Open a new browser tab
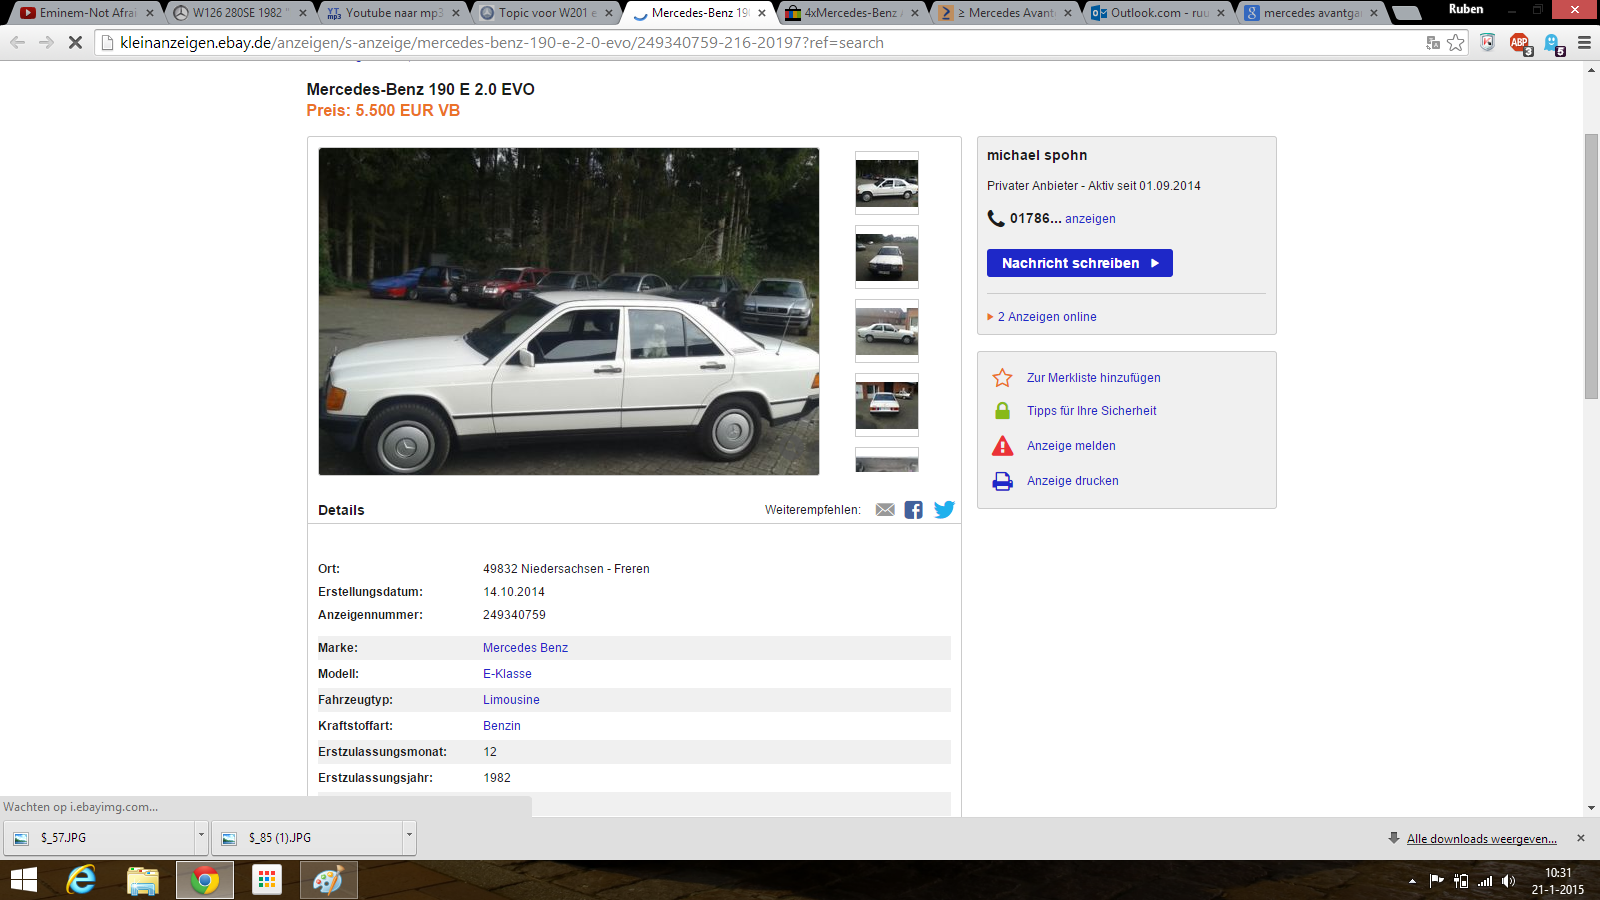Viewport: 1600px width, 900px height. (1406, 13)
